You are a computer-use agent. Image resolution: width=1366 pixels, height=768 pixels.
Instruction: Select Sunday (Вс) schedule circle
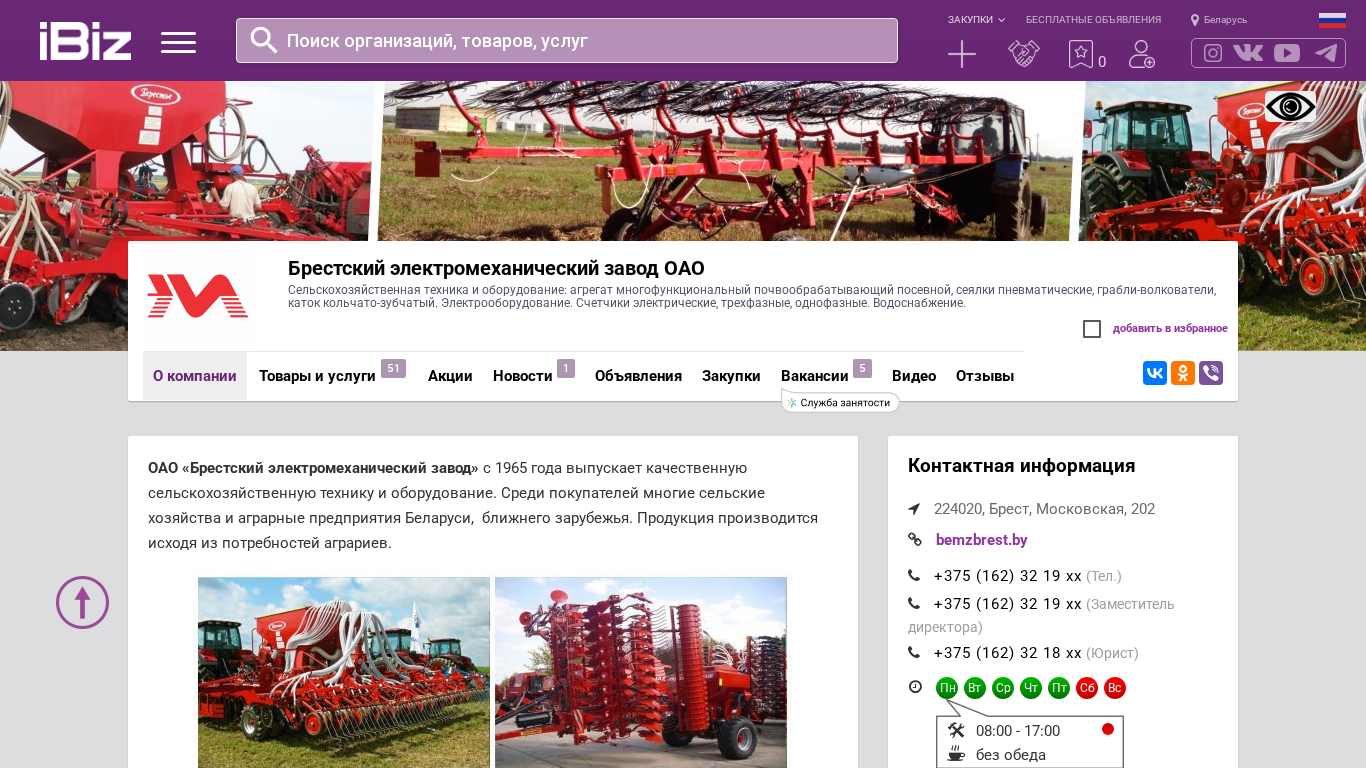click(x=1115, y=688)
